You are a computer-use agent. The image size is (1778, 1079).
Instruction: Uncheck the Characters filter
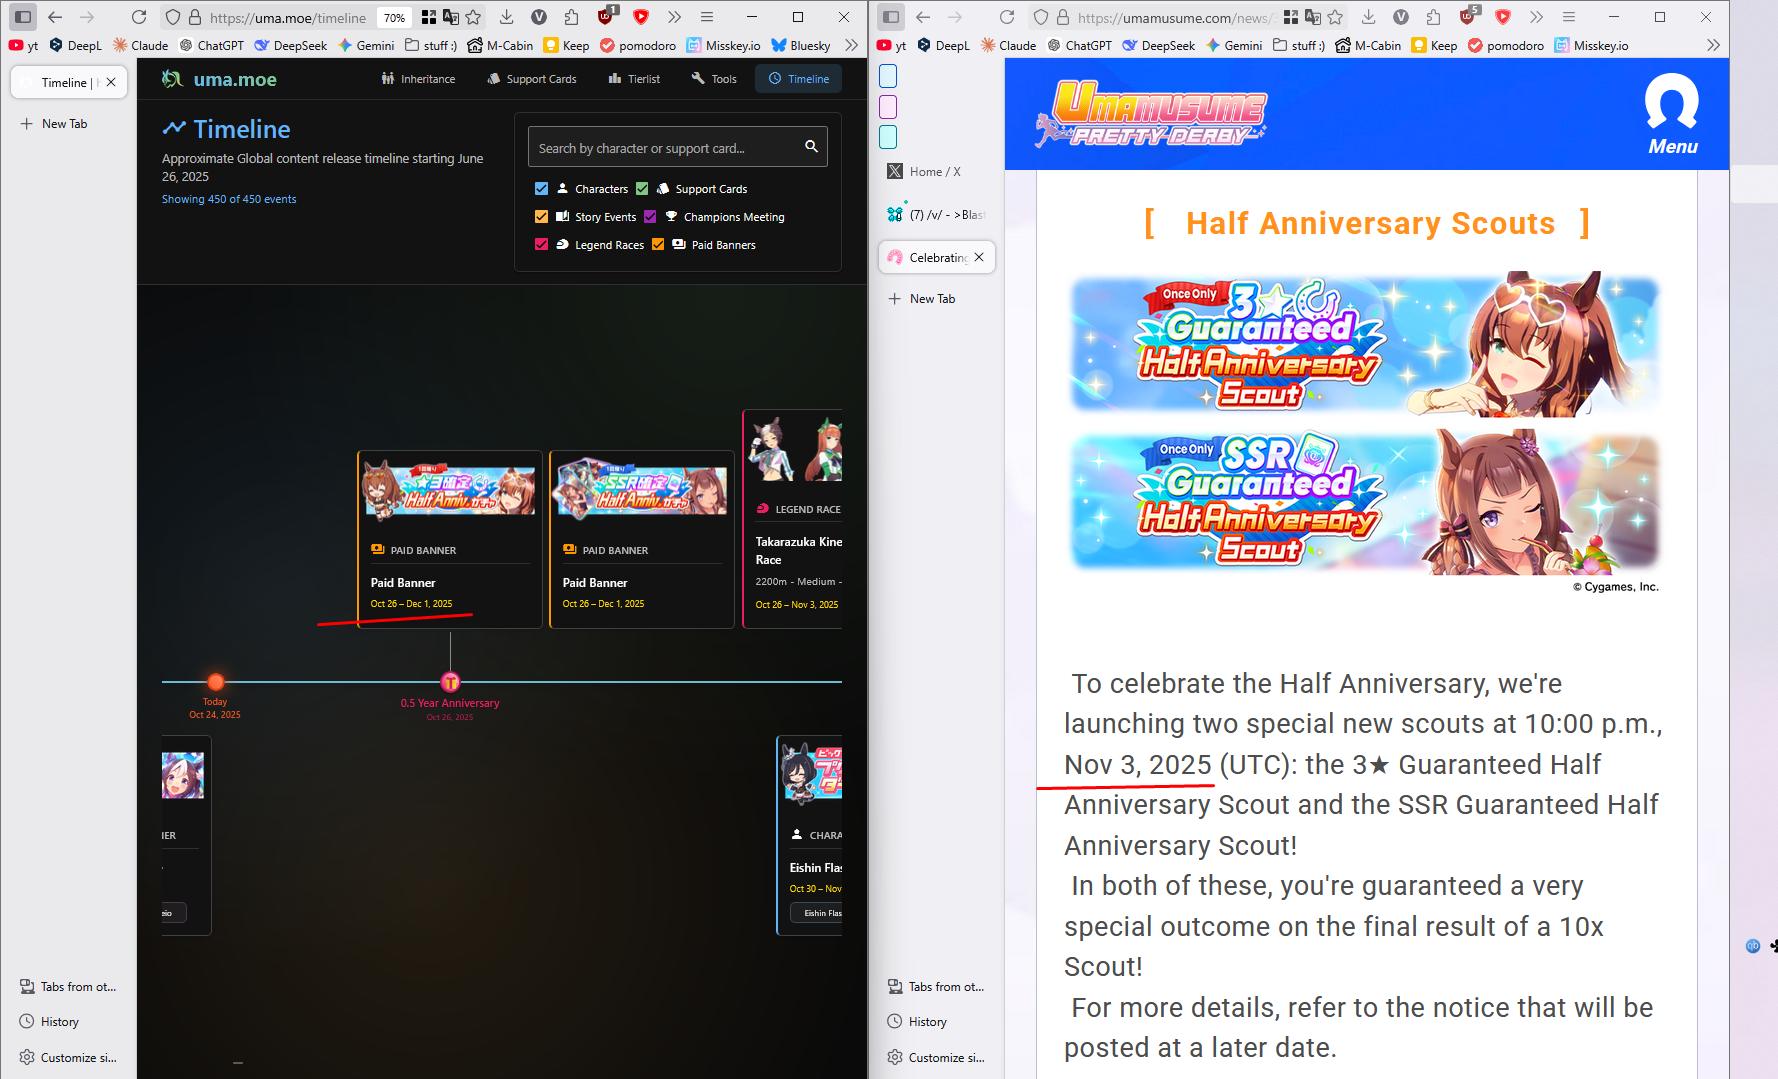(541, 188)
